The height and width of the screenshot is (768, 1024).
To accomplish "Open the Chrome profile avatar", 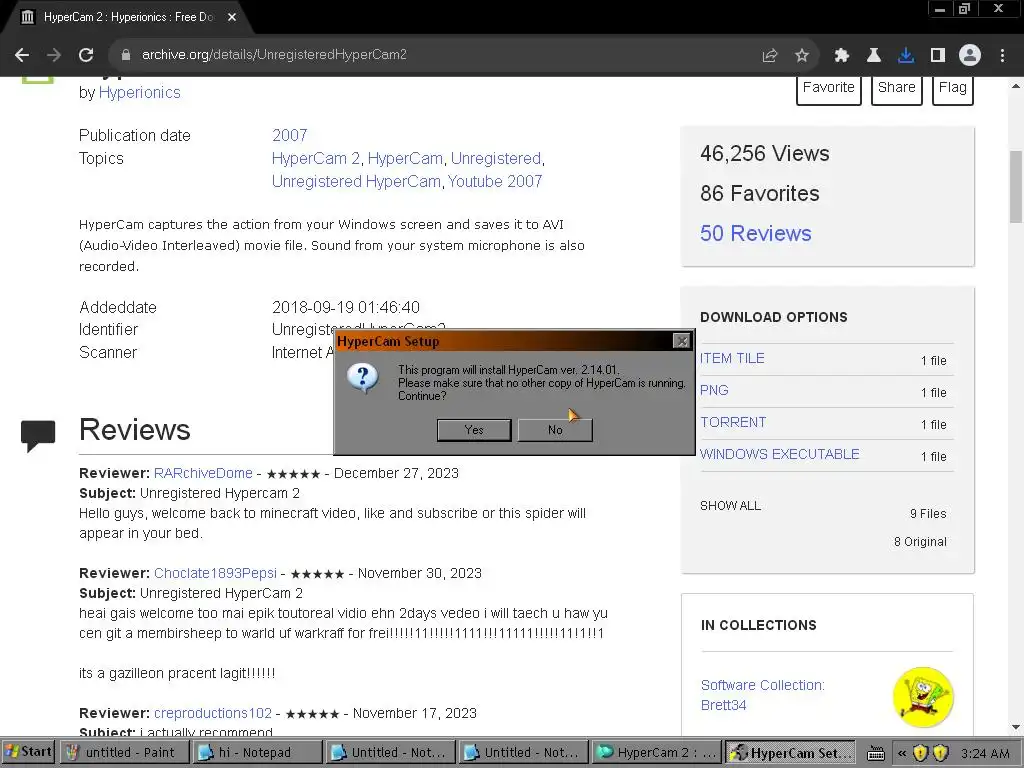I will pyautogui.click(x=970, y=56).
